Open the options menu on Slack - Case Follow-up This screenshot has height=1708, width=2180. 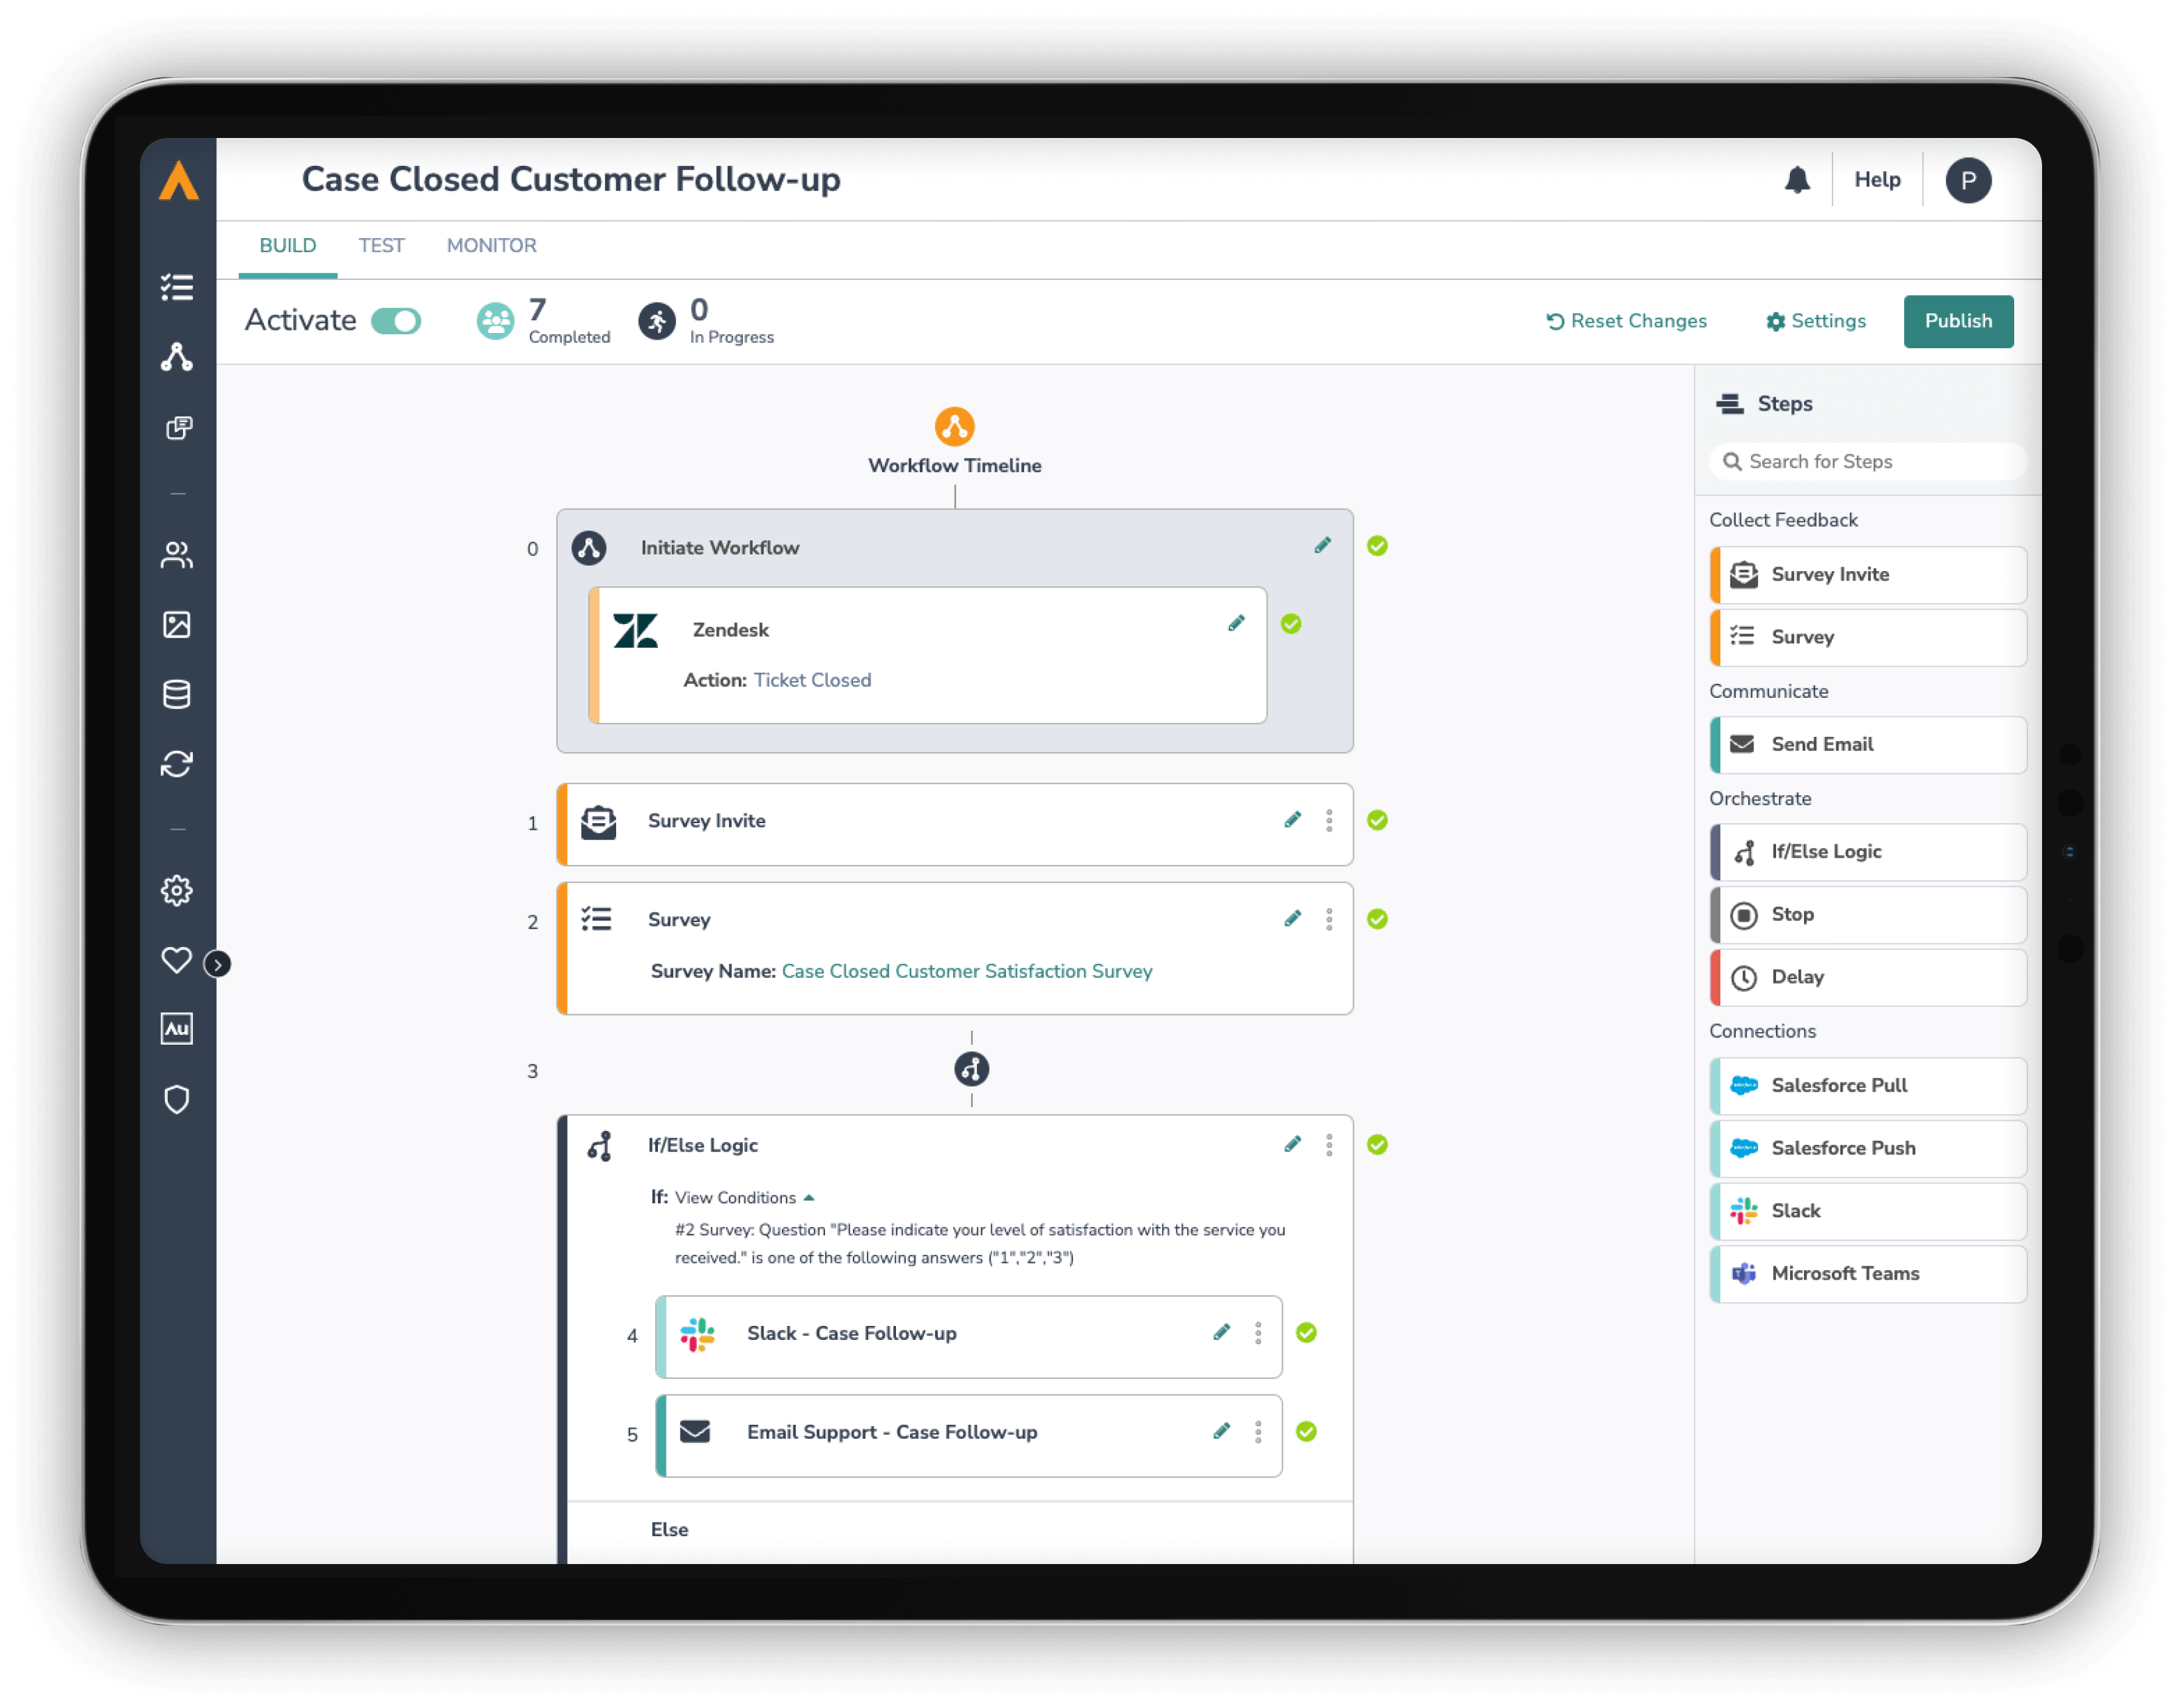pos(1258,1334)
